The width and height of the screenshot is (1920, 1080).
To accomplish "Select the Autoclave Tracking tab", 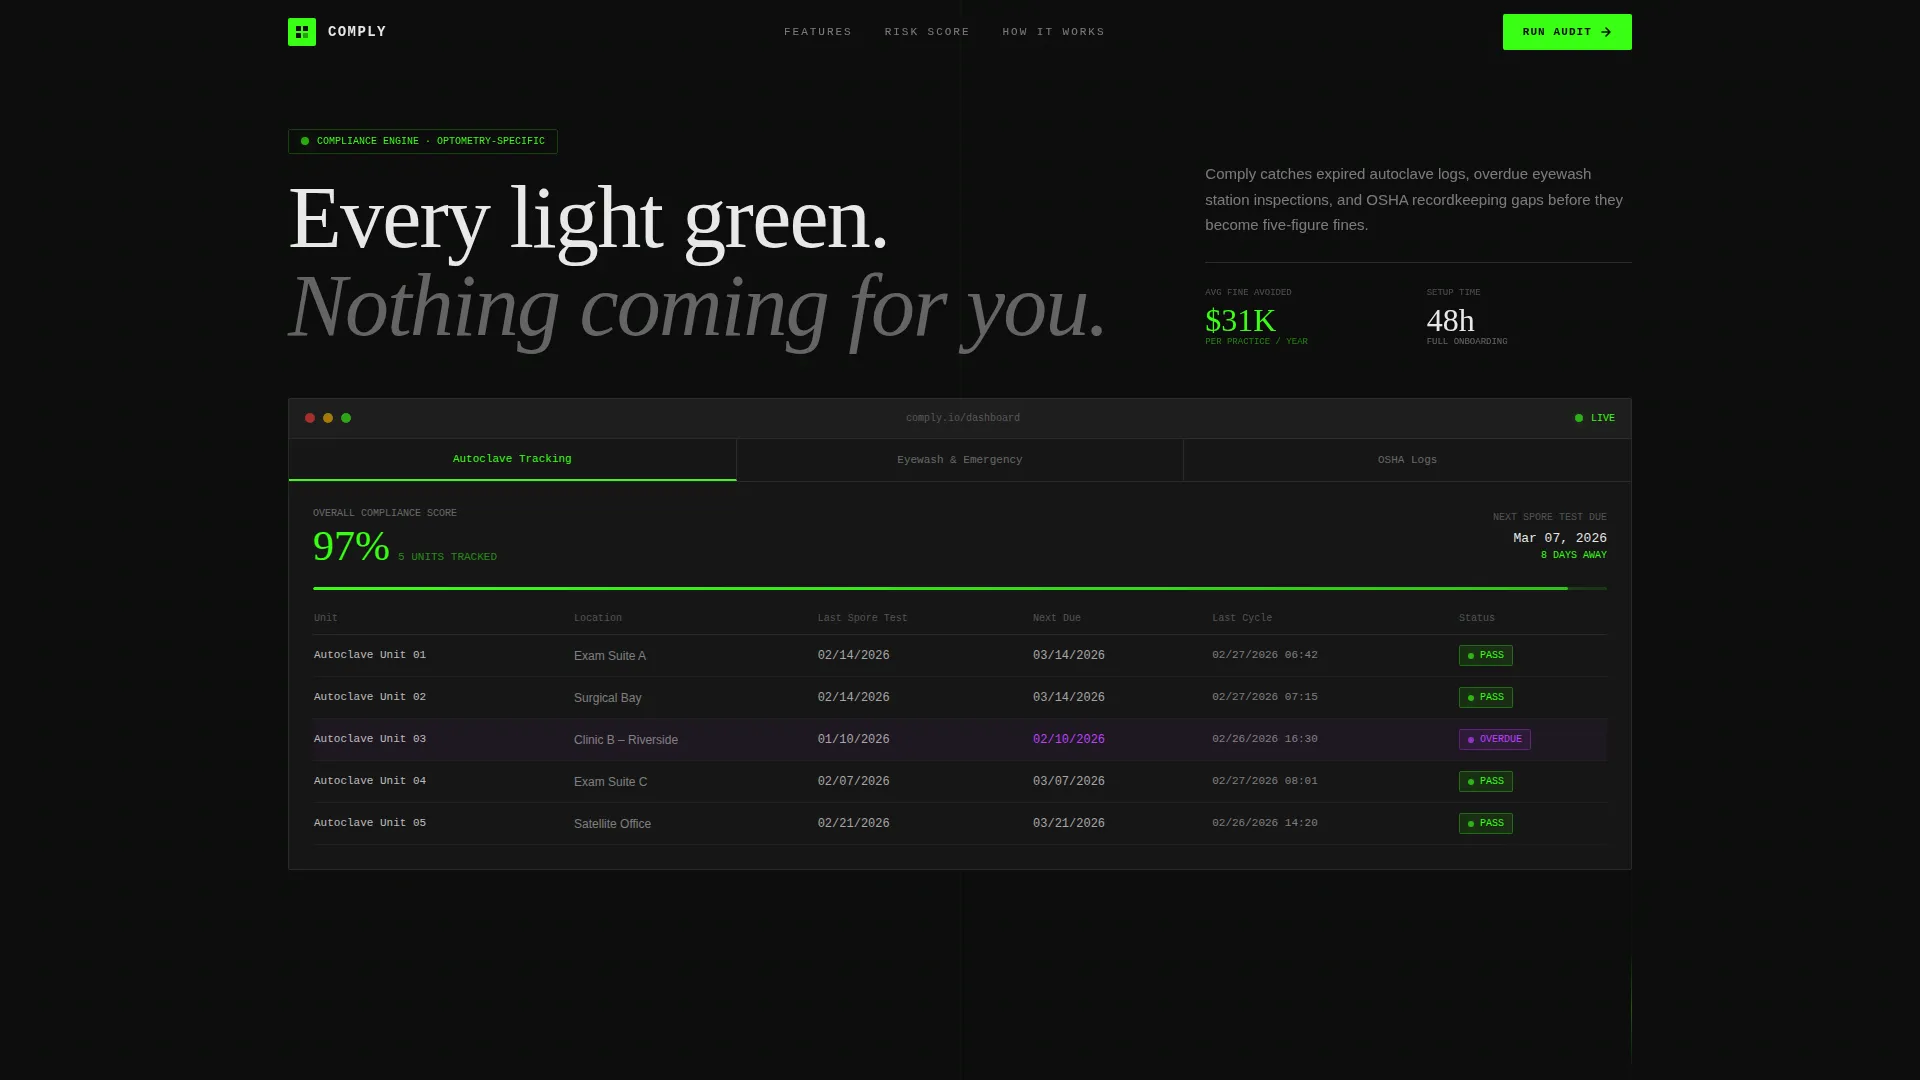I will tap(512, 459).
